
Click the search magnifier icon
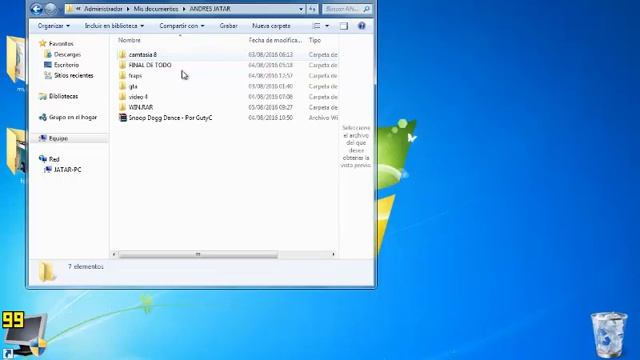point(367,9)
